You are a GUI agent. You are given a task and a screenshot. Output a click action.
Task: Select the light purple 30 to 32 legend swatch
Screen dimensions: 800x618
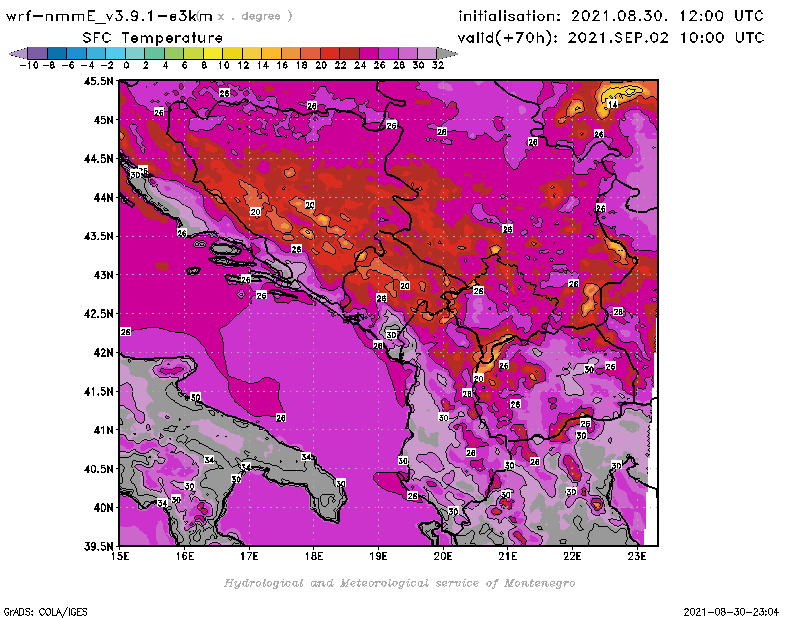point(427,53)
